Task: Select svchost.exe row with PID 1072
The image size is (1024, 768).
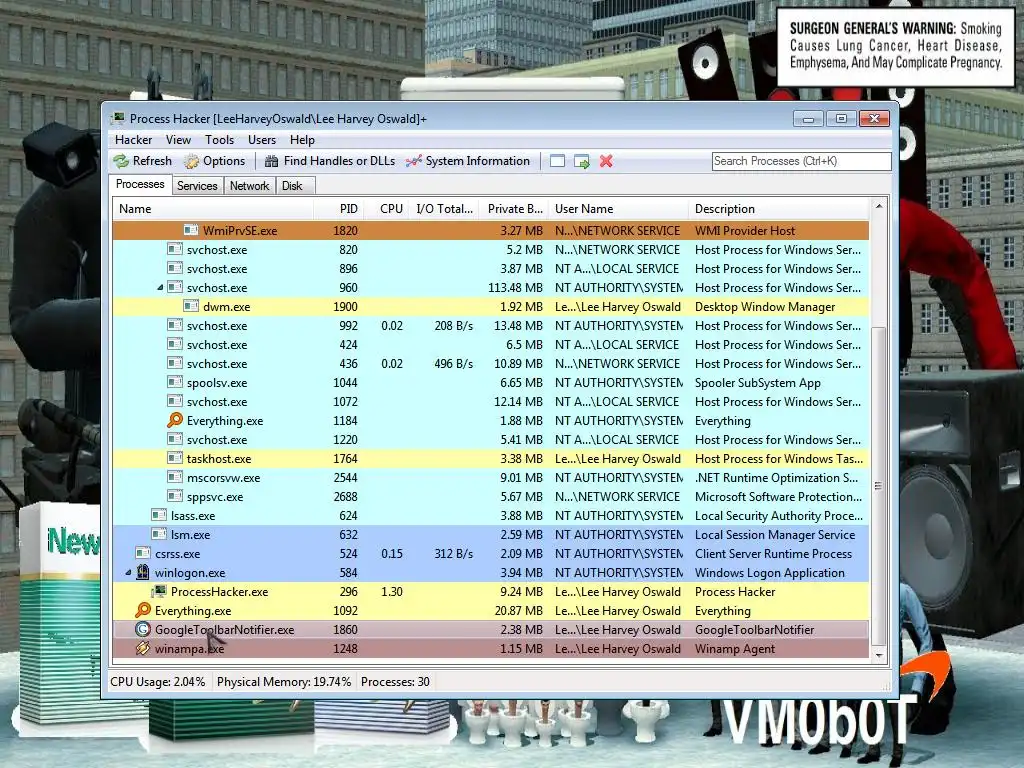Action: click(x=491, y=401)
